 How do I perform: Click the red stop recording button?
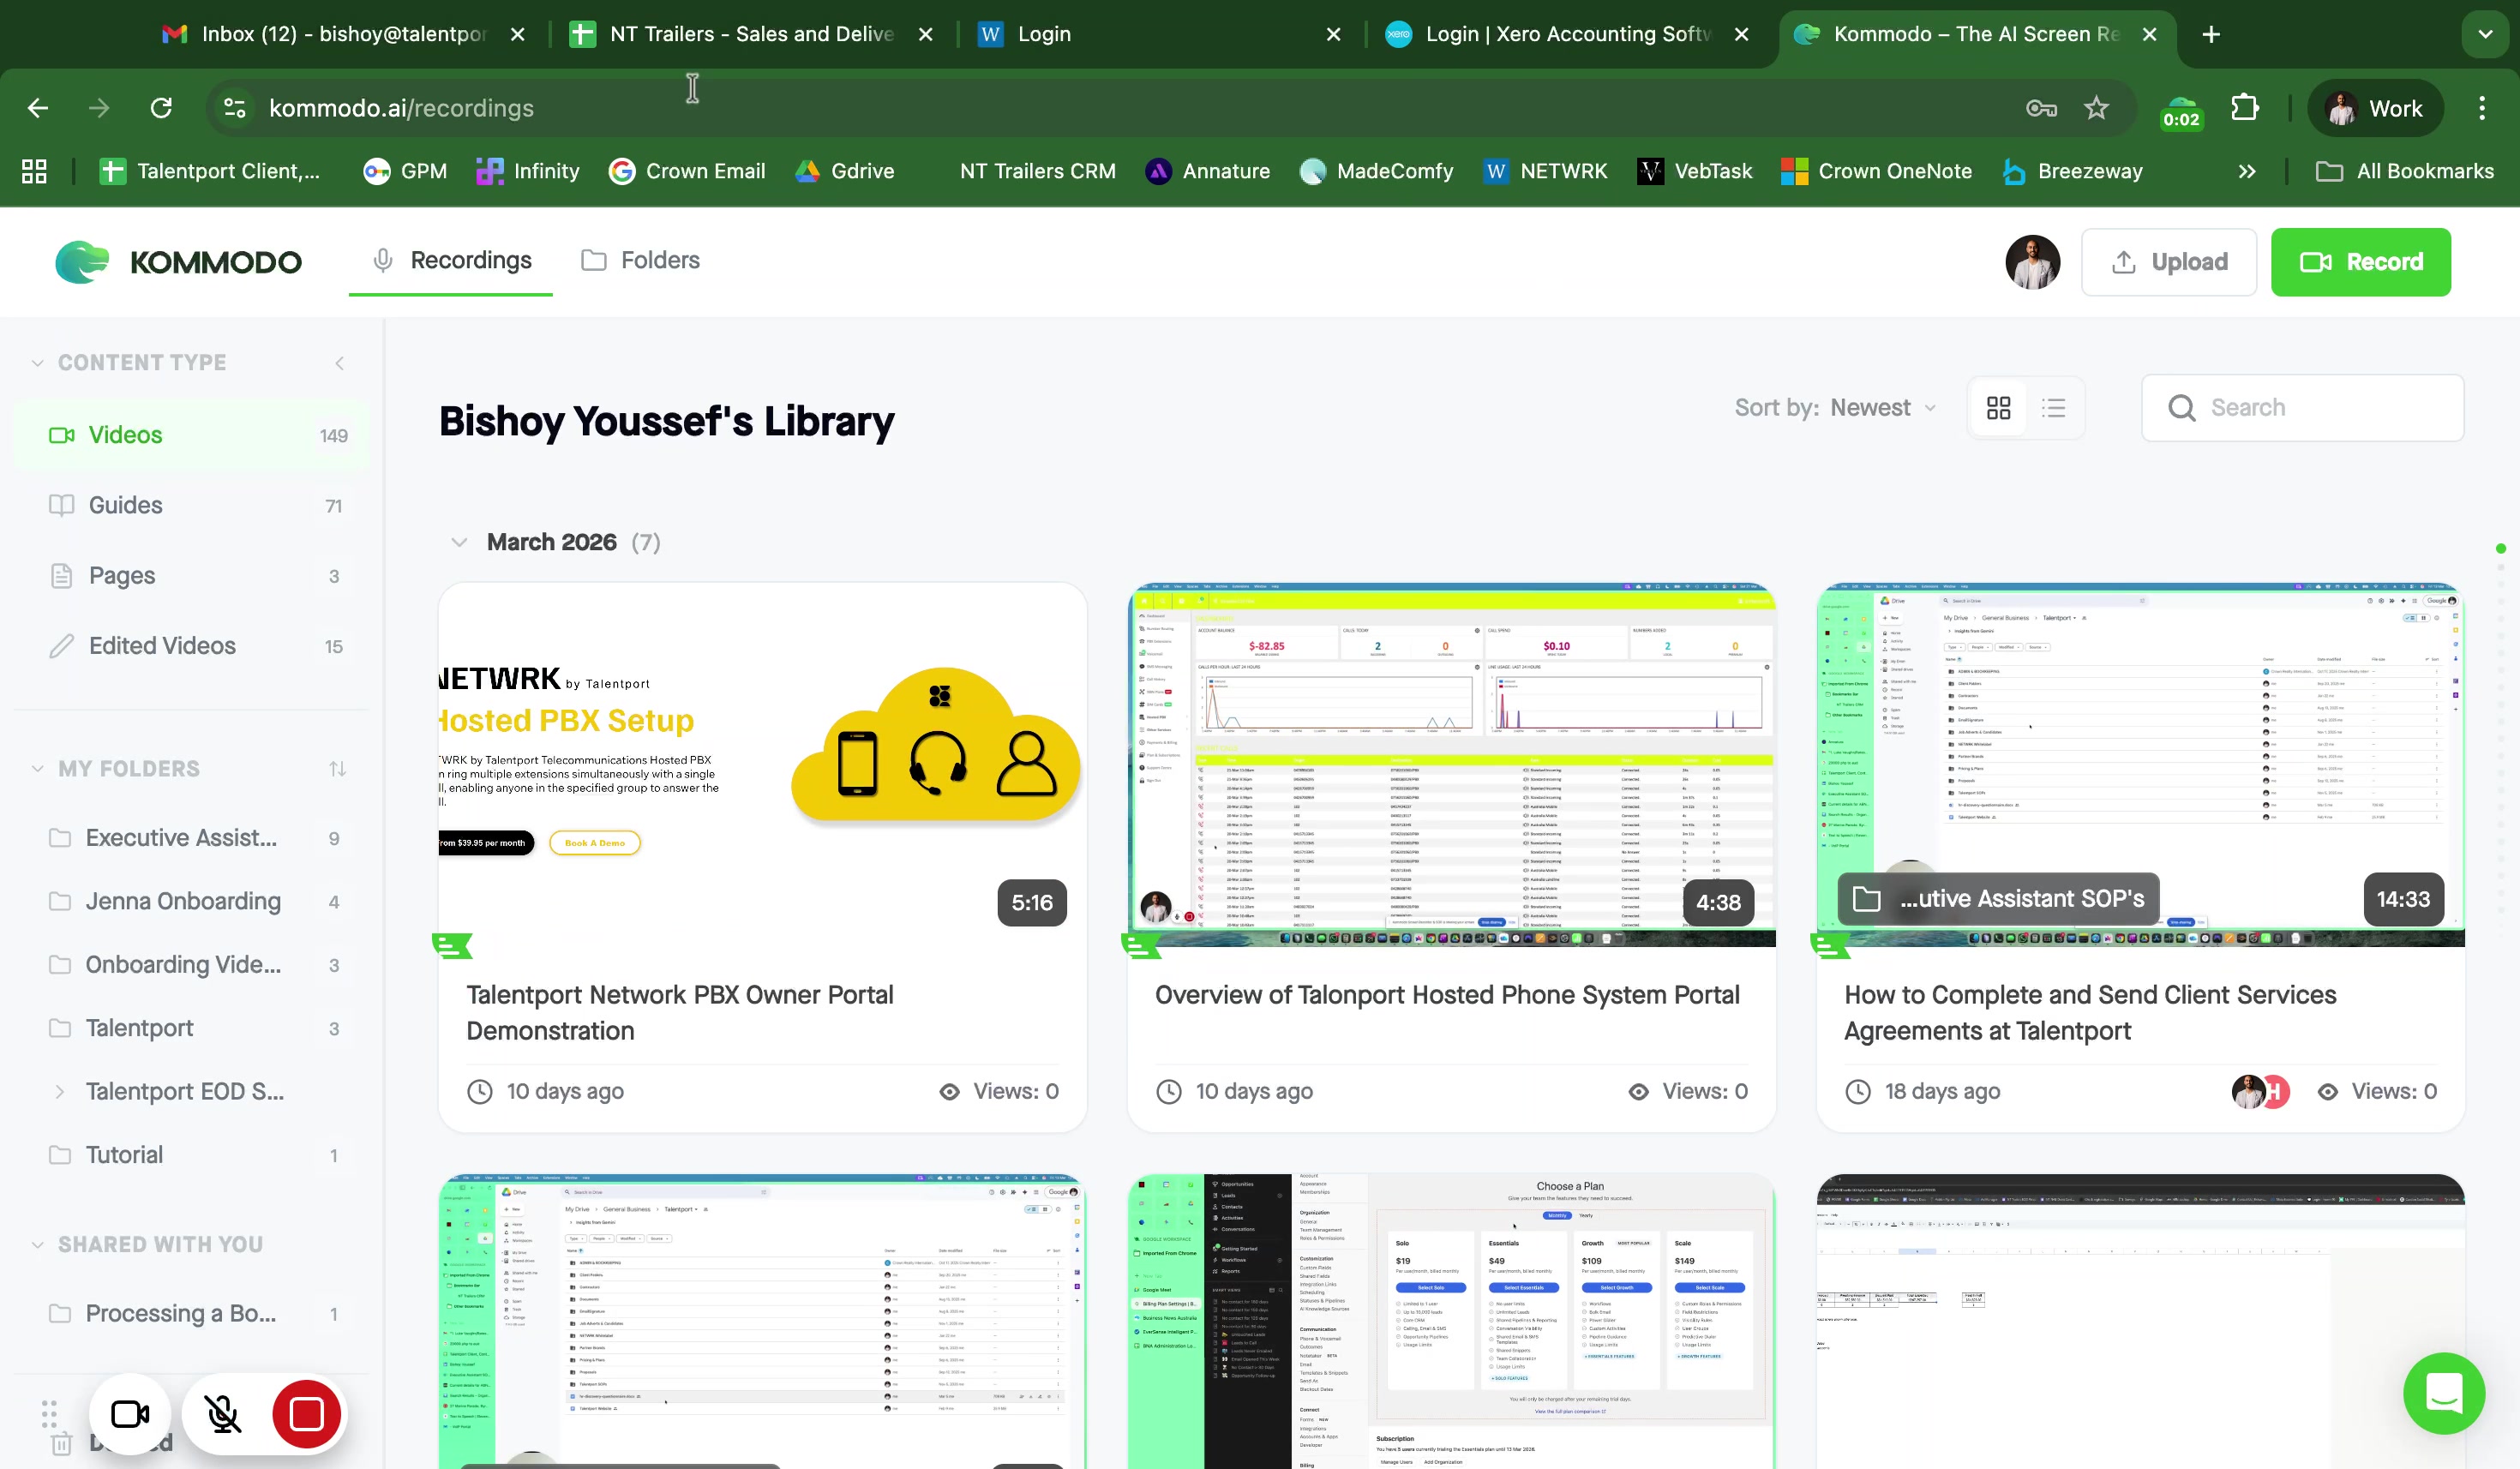tap(306, 1414)
